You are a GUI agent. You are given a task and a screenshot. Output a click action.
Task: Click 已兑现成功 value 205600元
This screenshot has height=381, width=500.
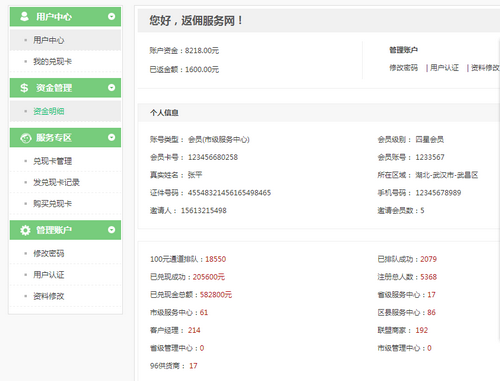[209, 277]
